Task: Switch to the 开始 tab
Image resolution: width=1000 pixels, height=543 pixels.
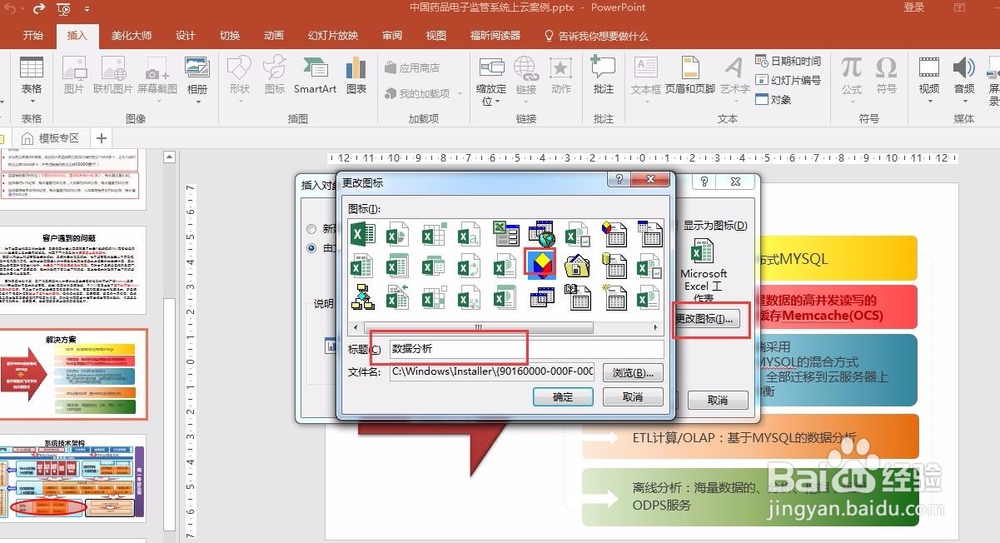Action: click(33, 36)
